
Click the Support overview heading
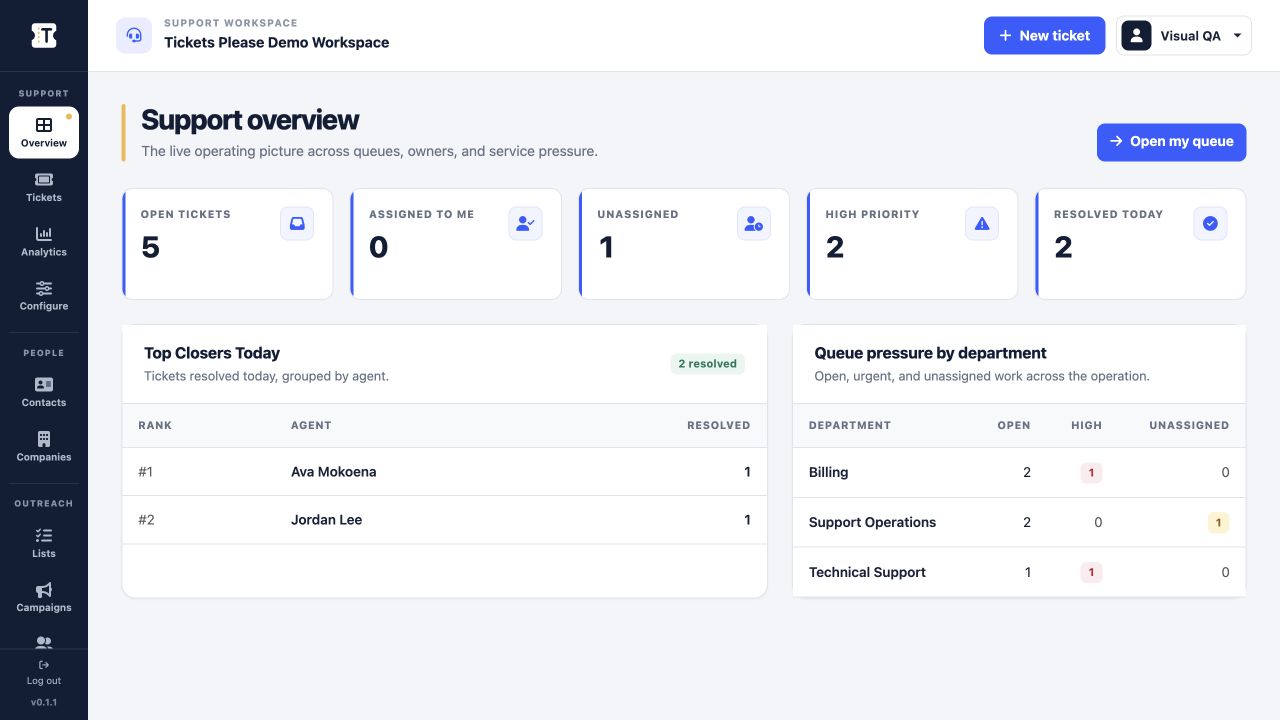click(x=250, y=120)
